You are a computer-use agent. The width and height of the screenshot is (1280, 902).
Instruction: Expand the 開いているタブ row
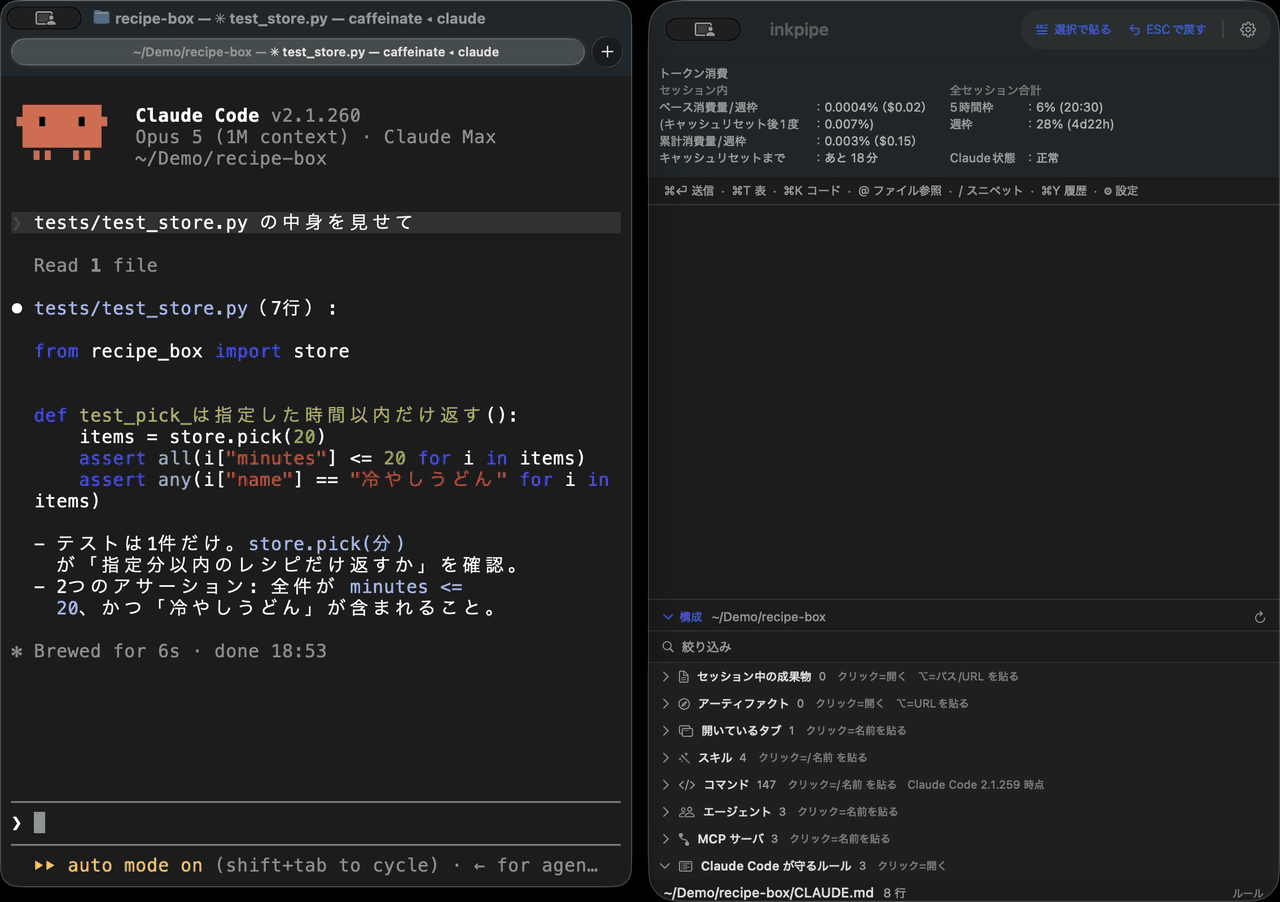point(666,731)
